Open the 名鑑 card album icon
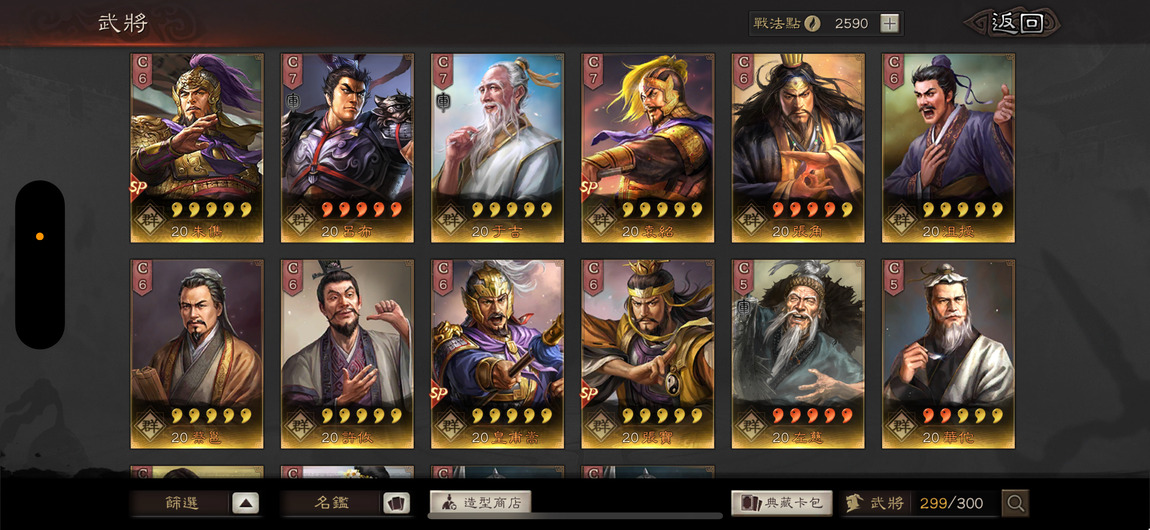This screenshot has width=1150, height=530. click(396, 504)
